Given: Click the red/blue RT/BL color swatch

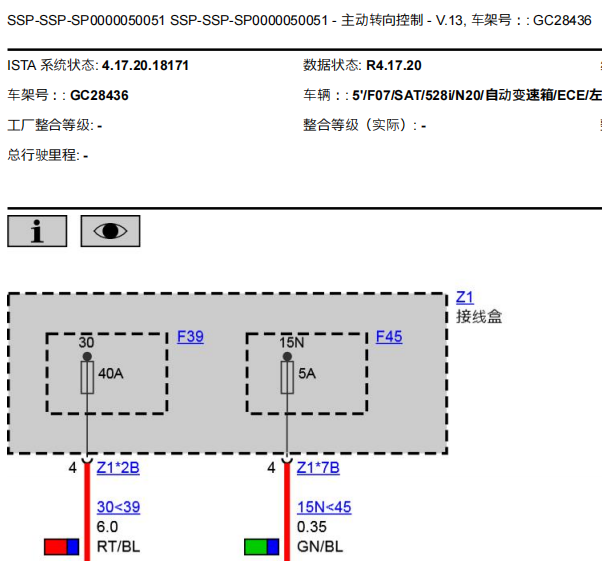Looking at the screenshot, I should tap(61, 547).
